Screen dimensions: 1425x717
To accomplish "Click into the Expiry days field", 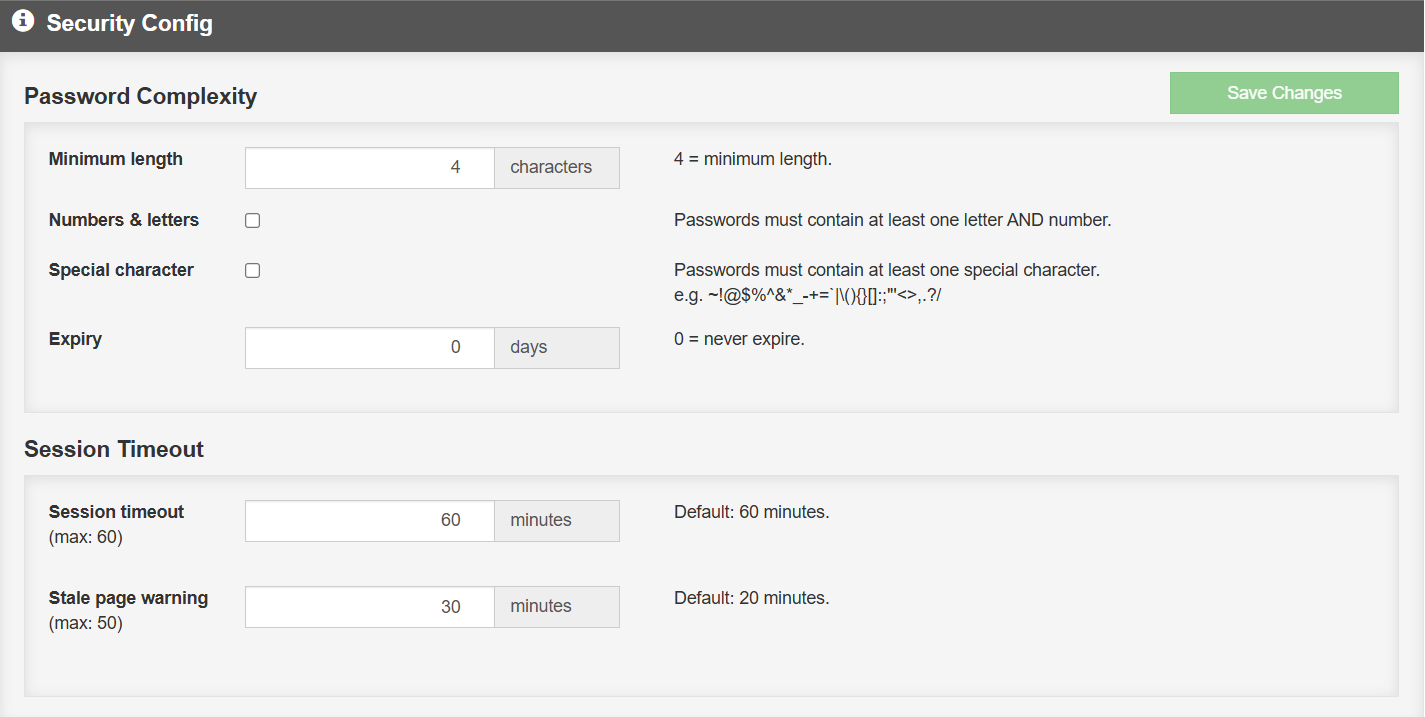I will pos(370,348).
